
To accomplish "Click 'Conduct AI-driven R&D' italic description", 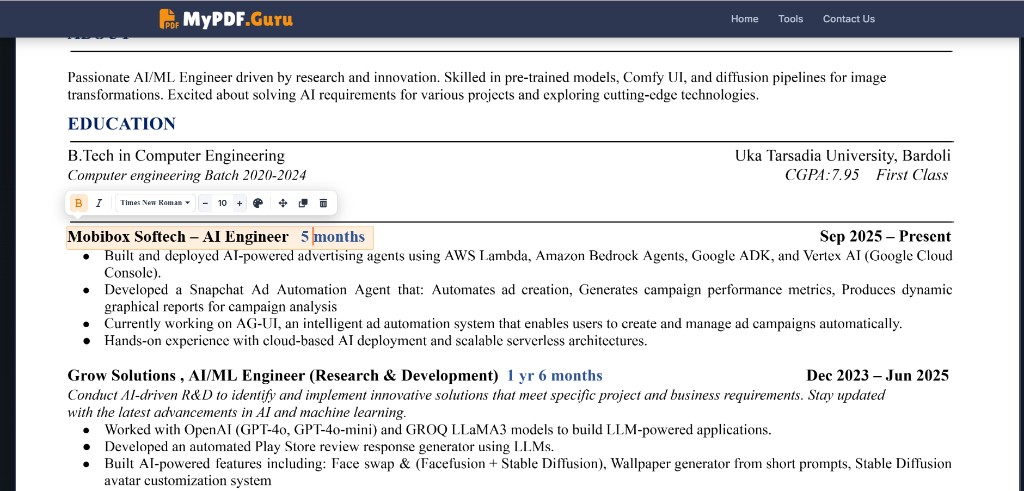I will click(x=477, y=404).
